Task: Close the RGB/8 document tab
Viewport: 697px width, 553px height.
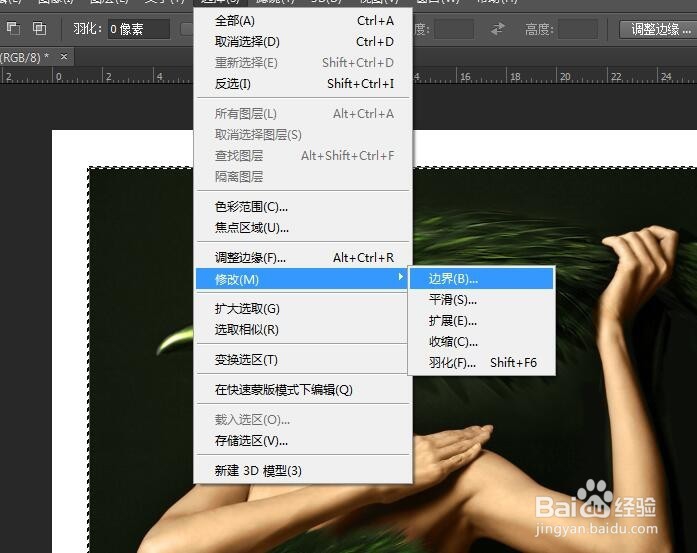Action: point(64,56)
